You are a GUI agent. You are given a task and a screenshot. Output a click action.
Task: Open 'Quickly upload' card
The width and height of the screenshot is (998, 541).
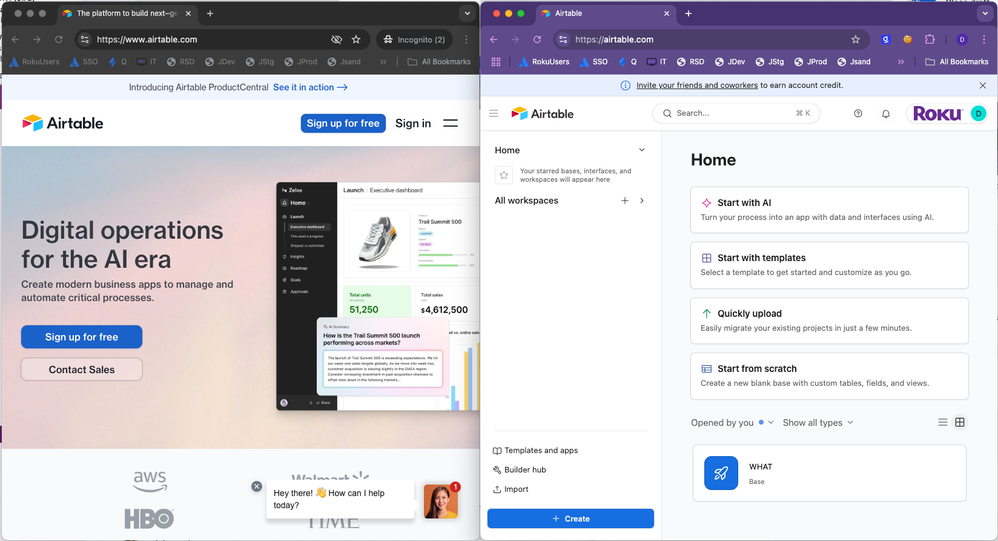tap(829, 321)
